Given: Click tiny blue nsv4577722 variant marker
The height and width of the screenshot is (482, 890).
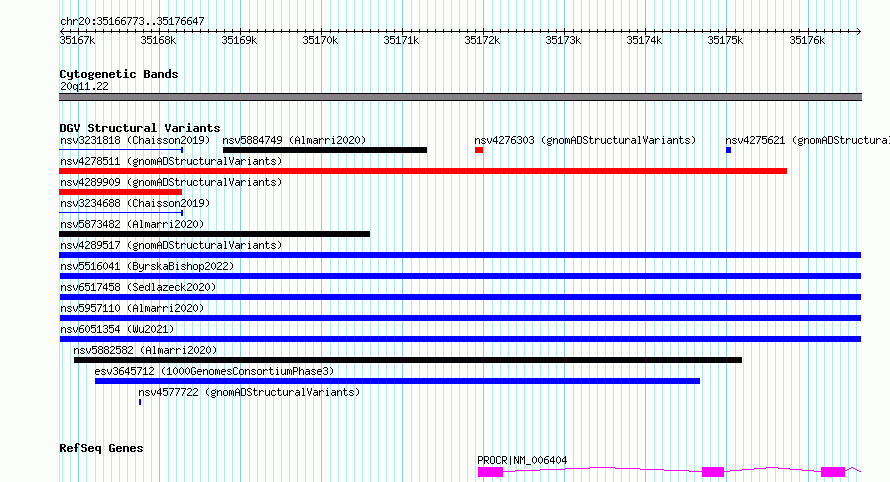Looking at the screenshot, I should pos(140,402).
